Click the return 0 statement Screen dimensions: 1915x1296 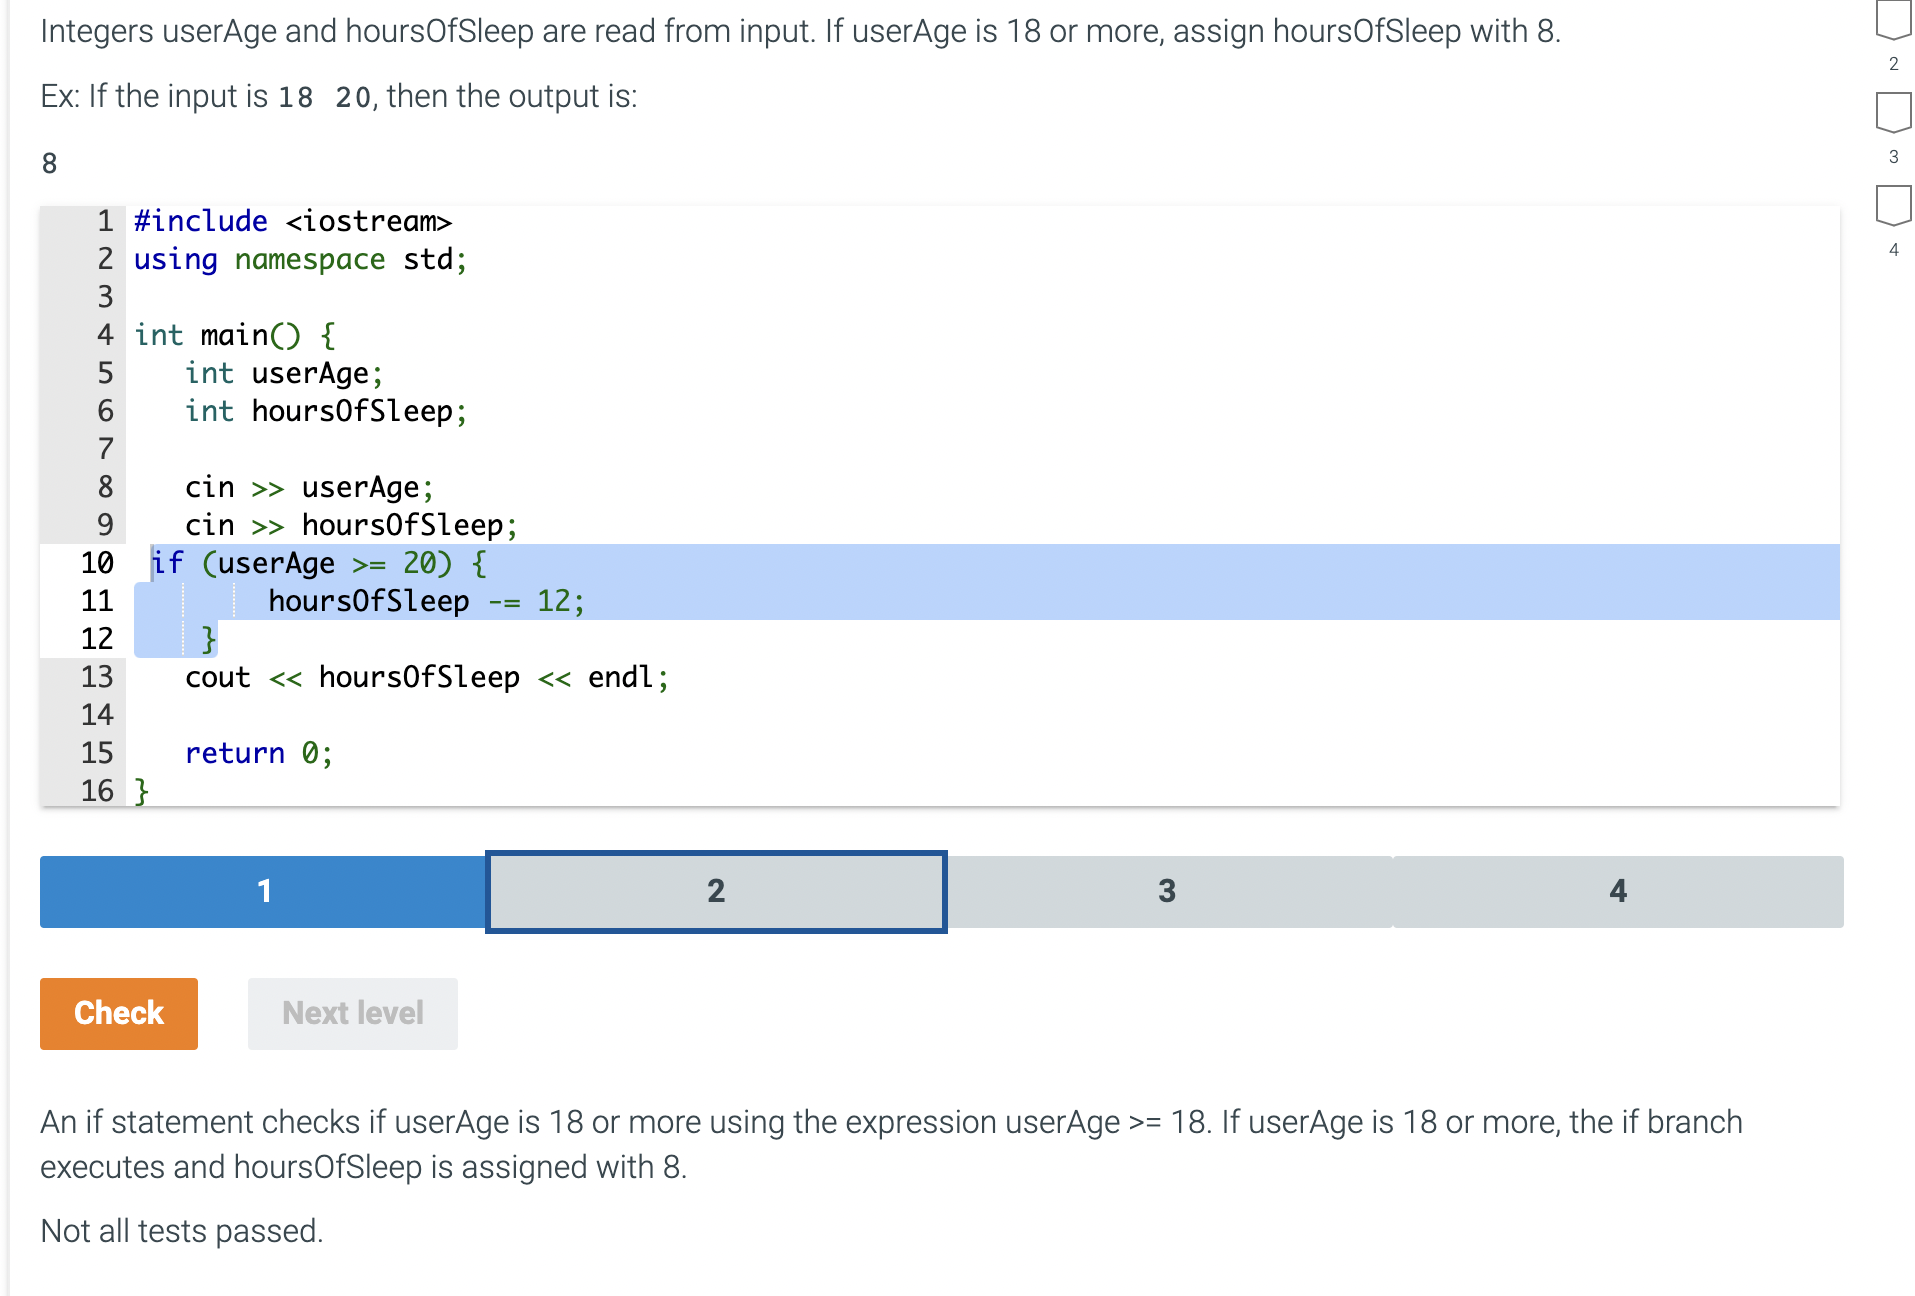tap(258, 752)
